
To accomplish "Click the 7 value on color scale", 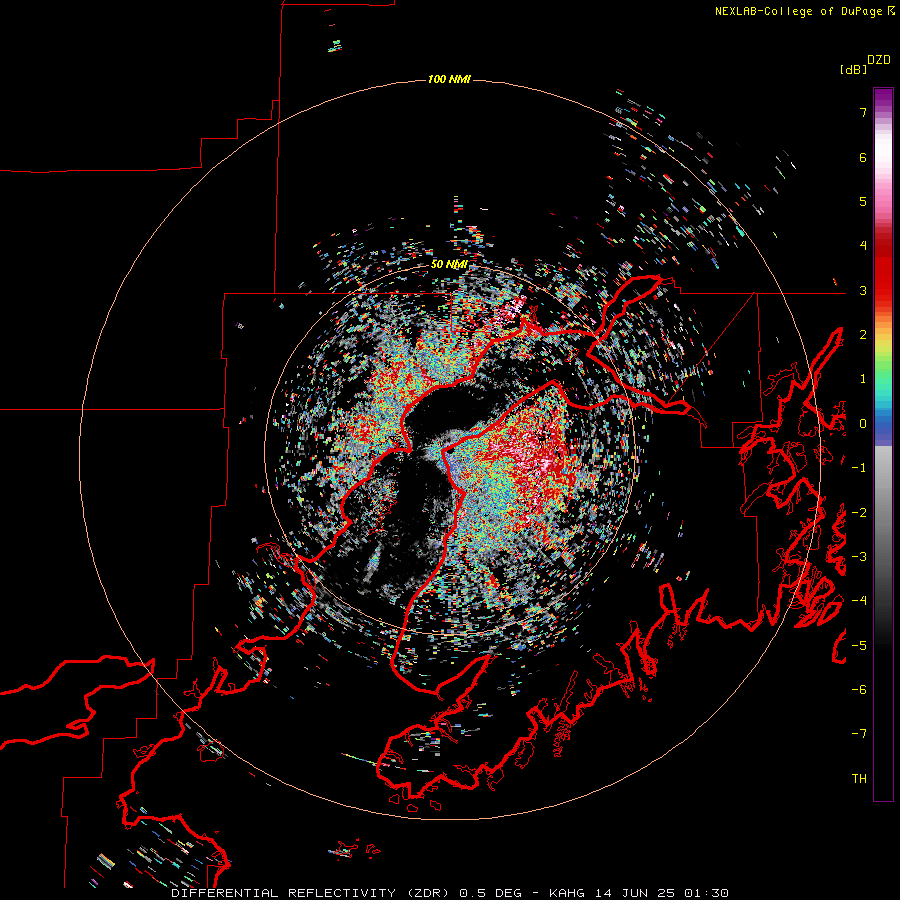I will (x=863, y=112).
